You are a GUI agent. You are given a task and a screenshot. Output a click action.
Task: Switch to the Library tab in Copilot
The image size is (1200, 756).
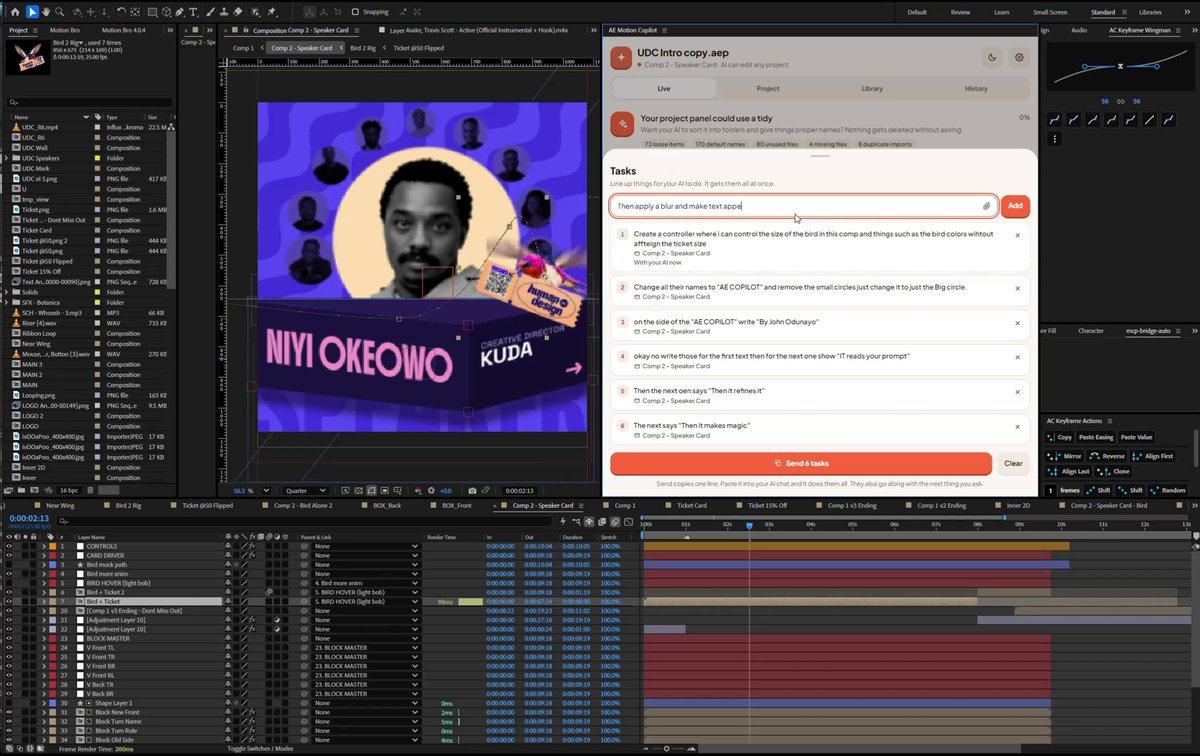(872, 88)
